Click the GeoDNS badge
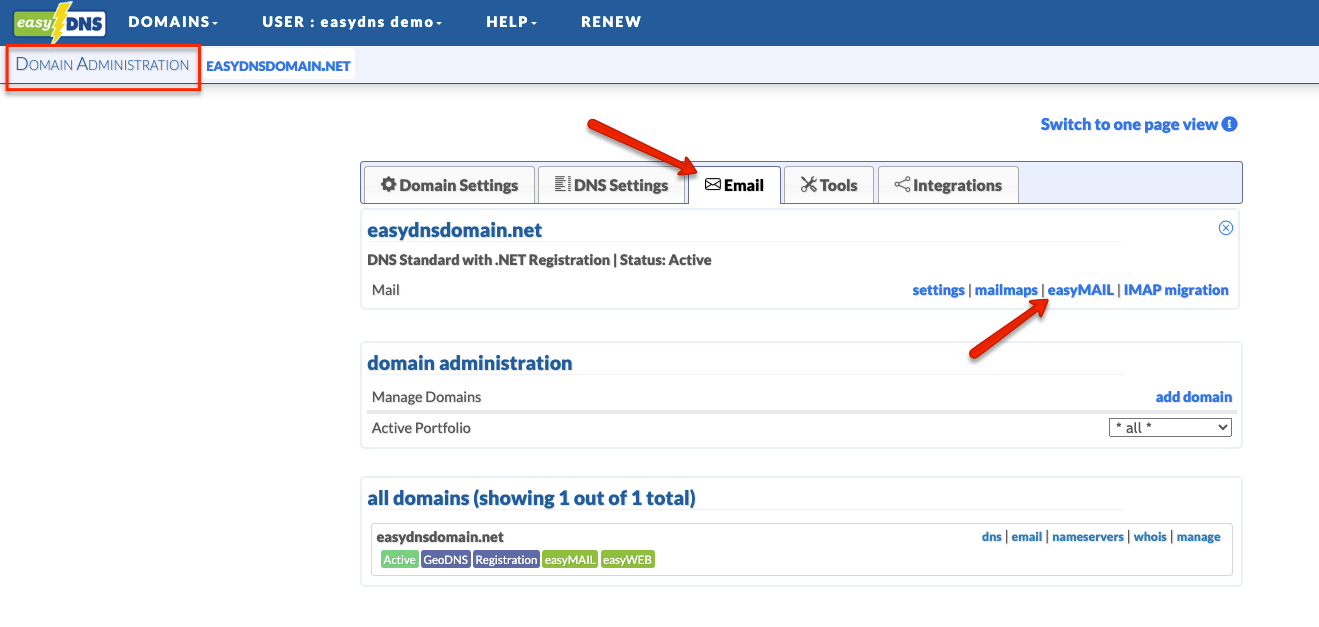 [446, 560]
